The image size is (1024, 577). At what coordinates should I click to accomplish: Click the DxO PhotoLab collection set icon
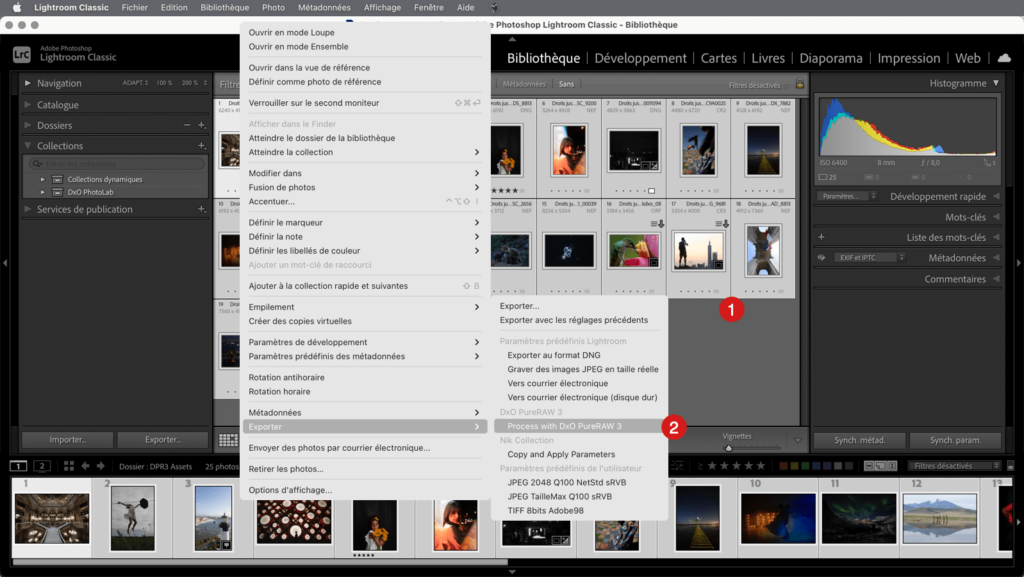pyautogui.click(x=57, y=193)
